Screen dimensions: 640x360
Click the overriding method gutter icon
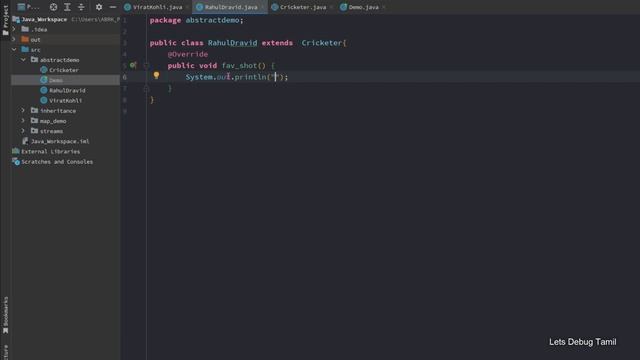133,65
